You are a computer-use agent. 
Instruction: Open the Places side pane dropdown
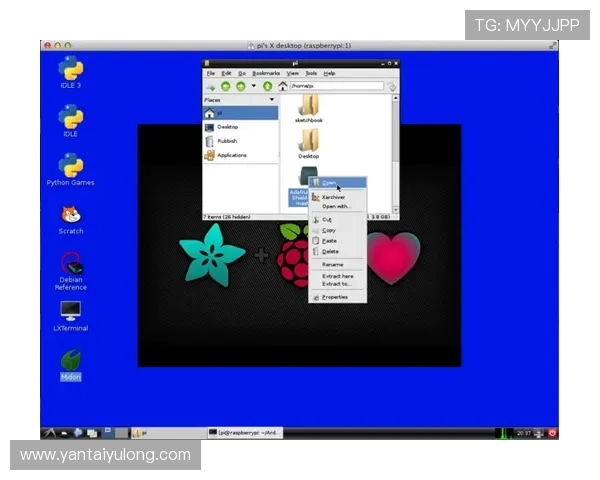coord(271,100)
